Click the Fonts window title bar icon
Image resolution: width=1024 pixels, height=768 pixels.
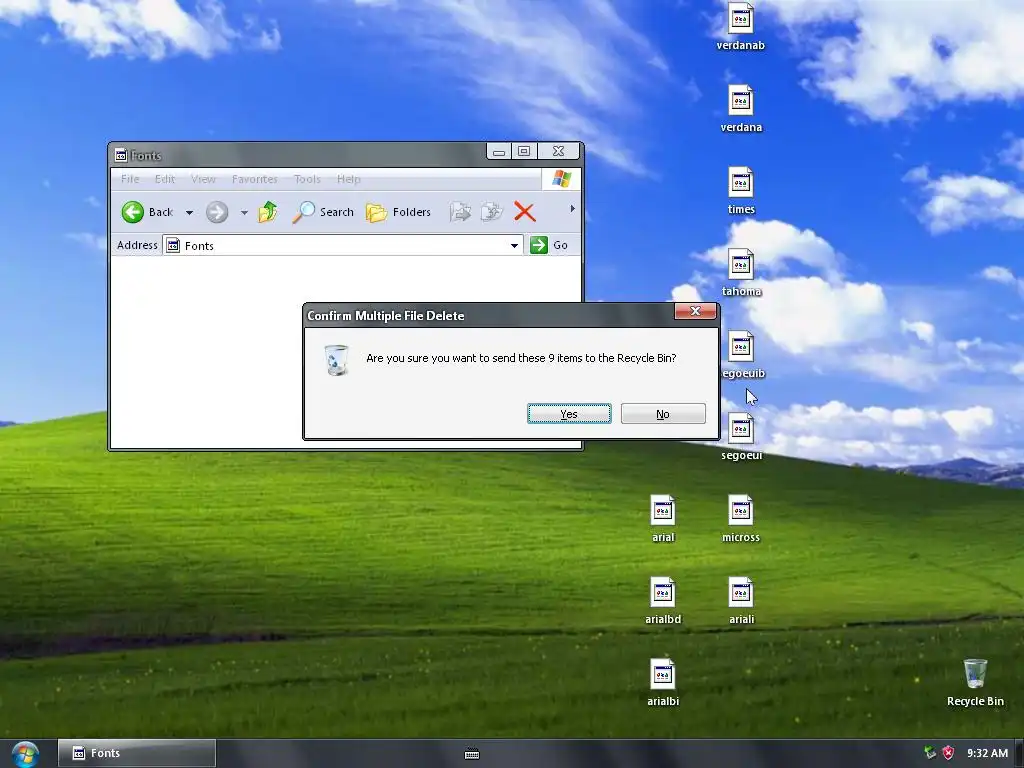click(121, 155)
